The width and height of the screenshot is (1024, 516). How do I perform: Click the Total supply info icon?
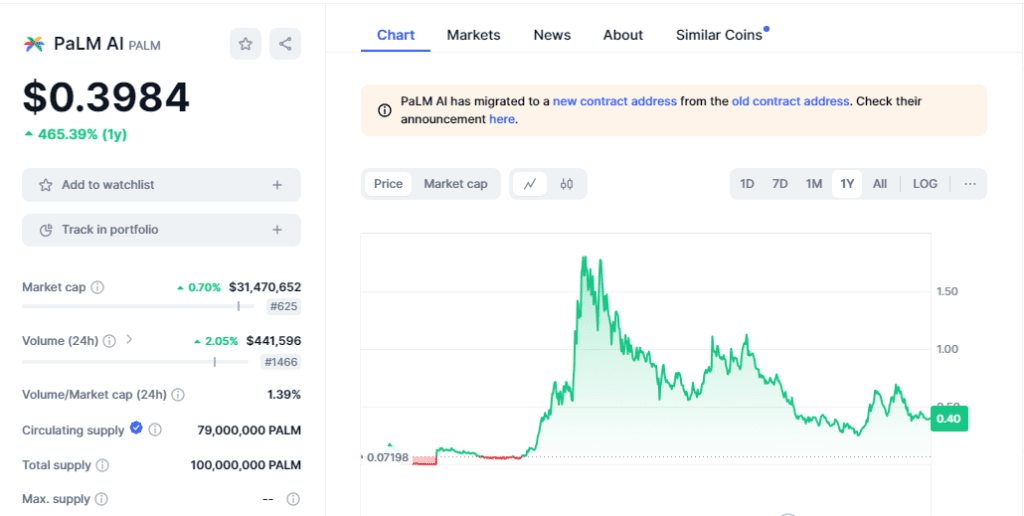click(x=102, y=465)
